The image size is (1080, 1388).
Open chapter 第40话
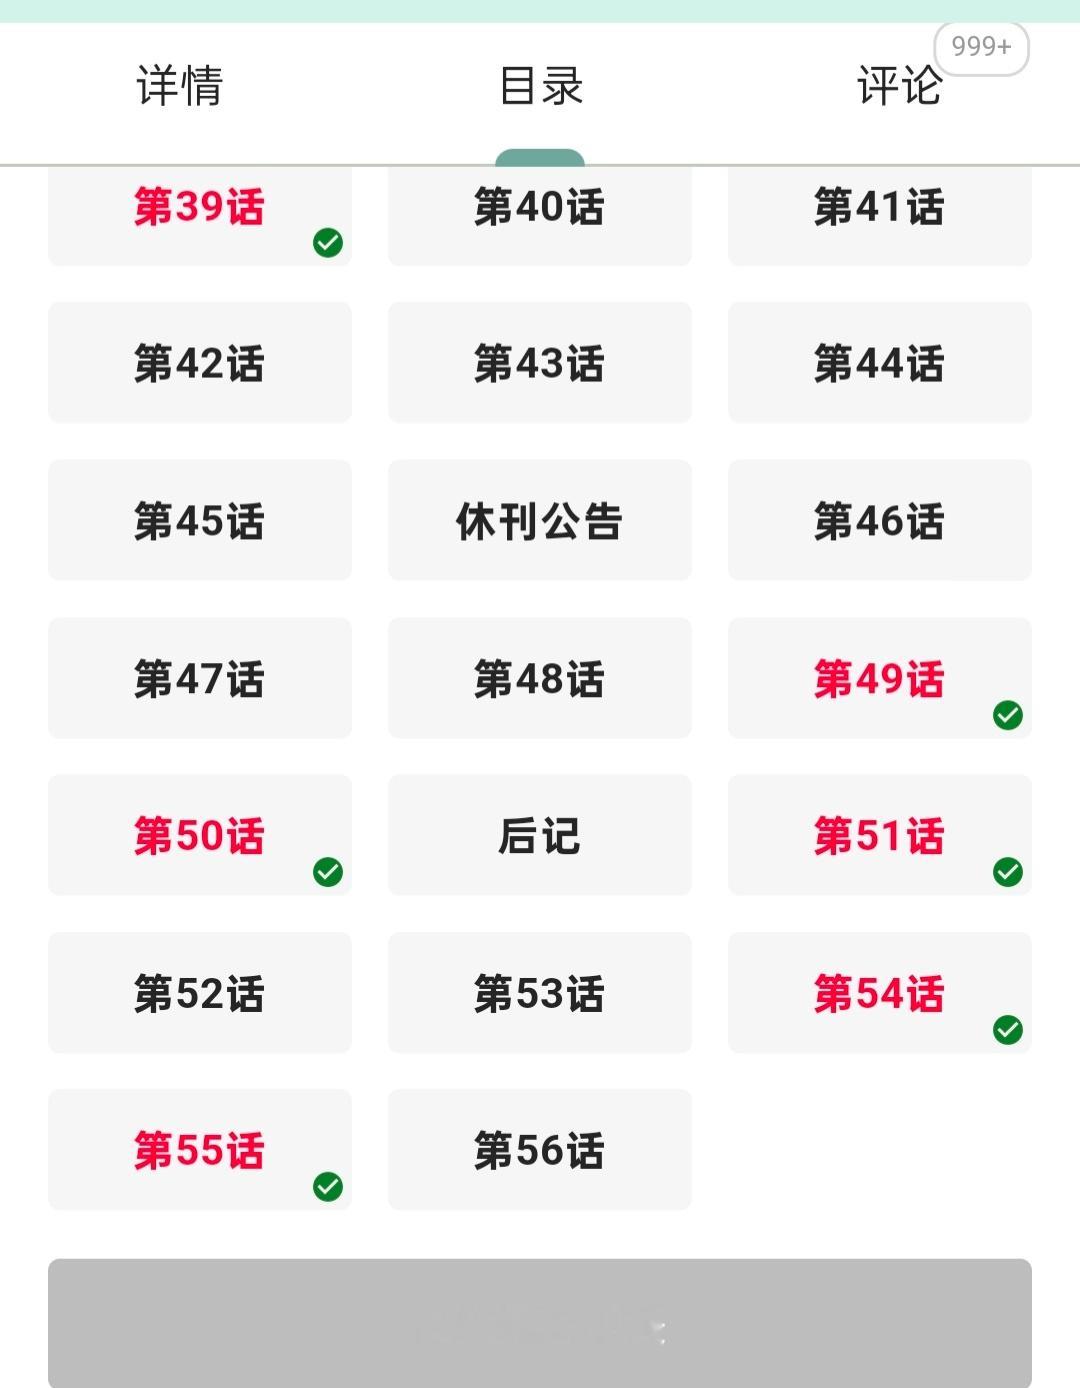(540, 208)
